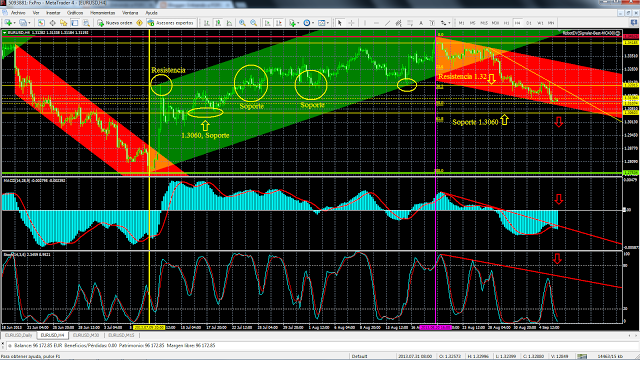
Task: Expand the new chart dropdown arrow
Action: click(15, 23)
